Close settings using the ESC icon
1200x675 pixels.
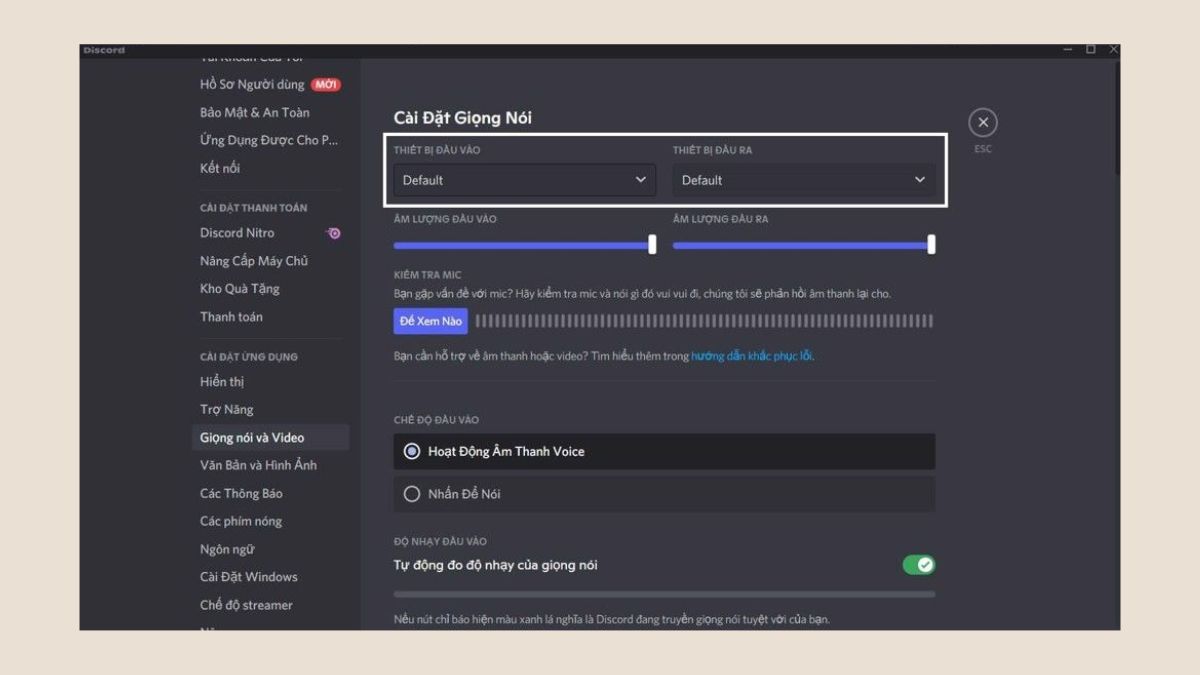(983, 123)
